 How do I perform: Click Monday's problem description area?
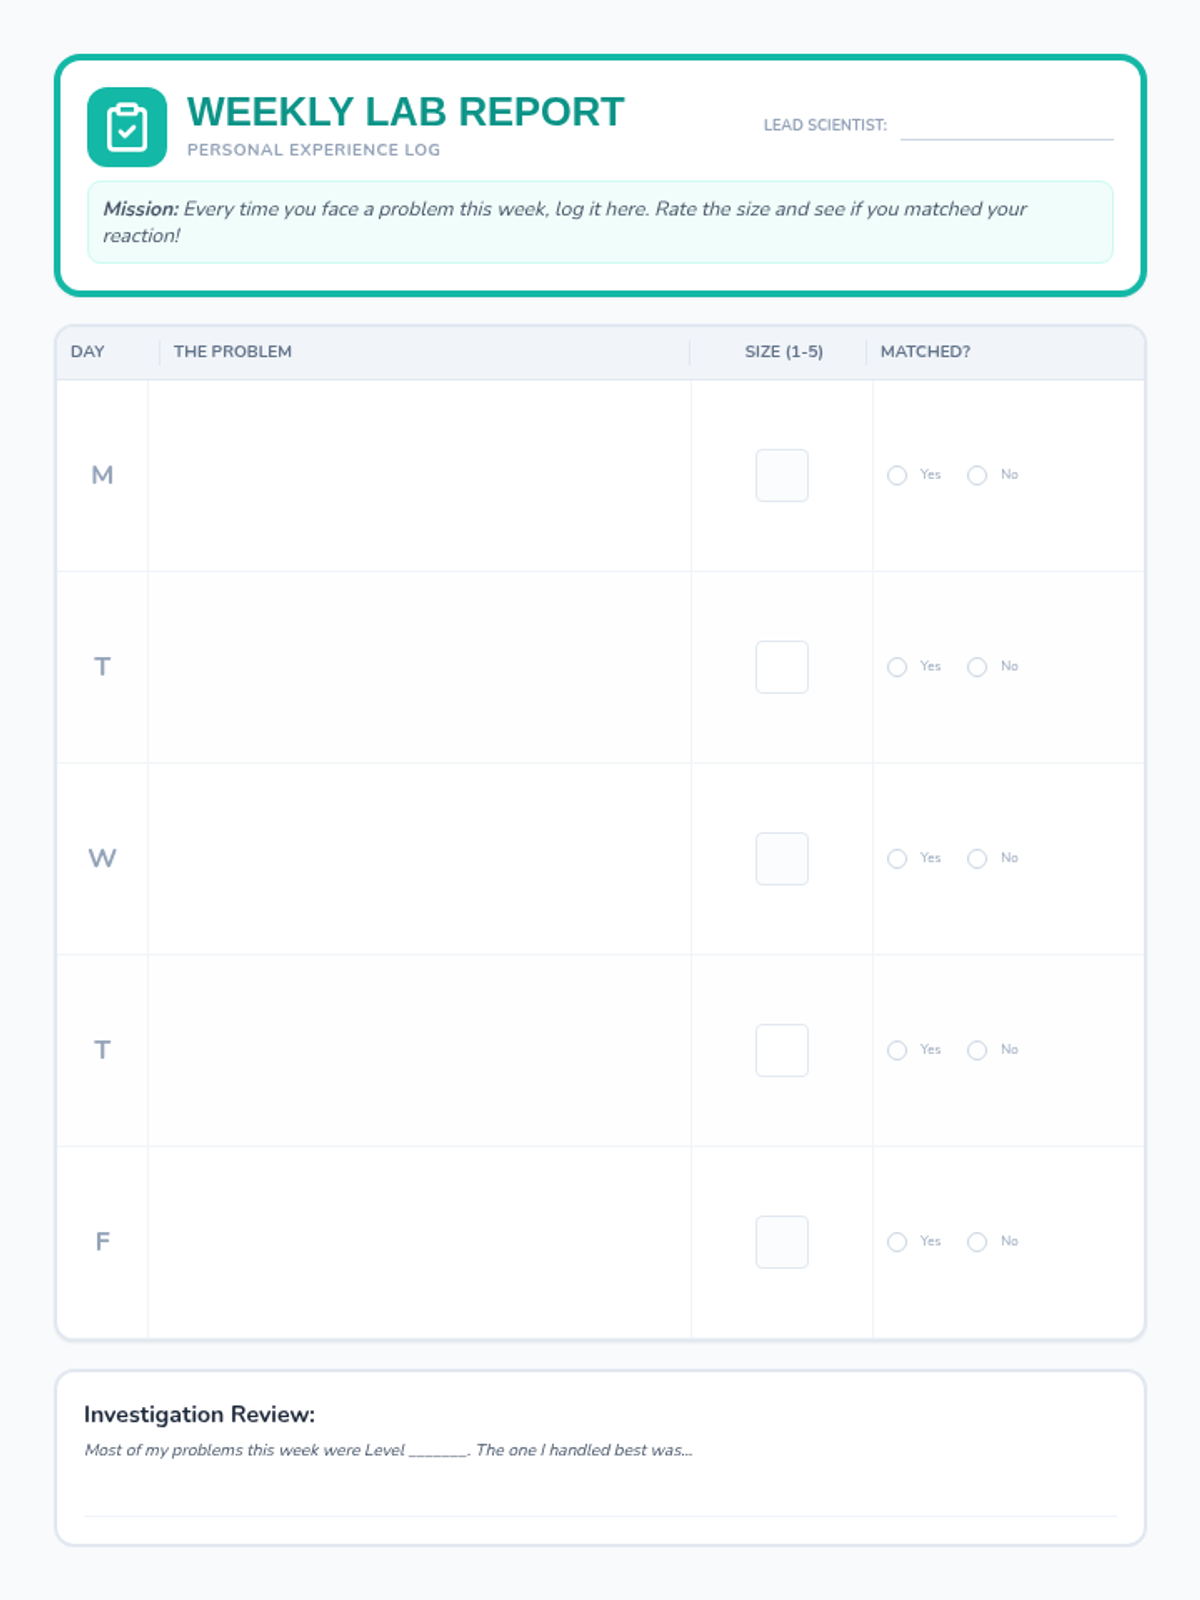click(x=419, y=475)
